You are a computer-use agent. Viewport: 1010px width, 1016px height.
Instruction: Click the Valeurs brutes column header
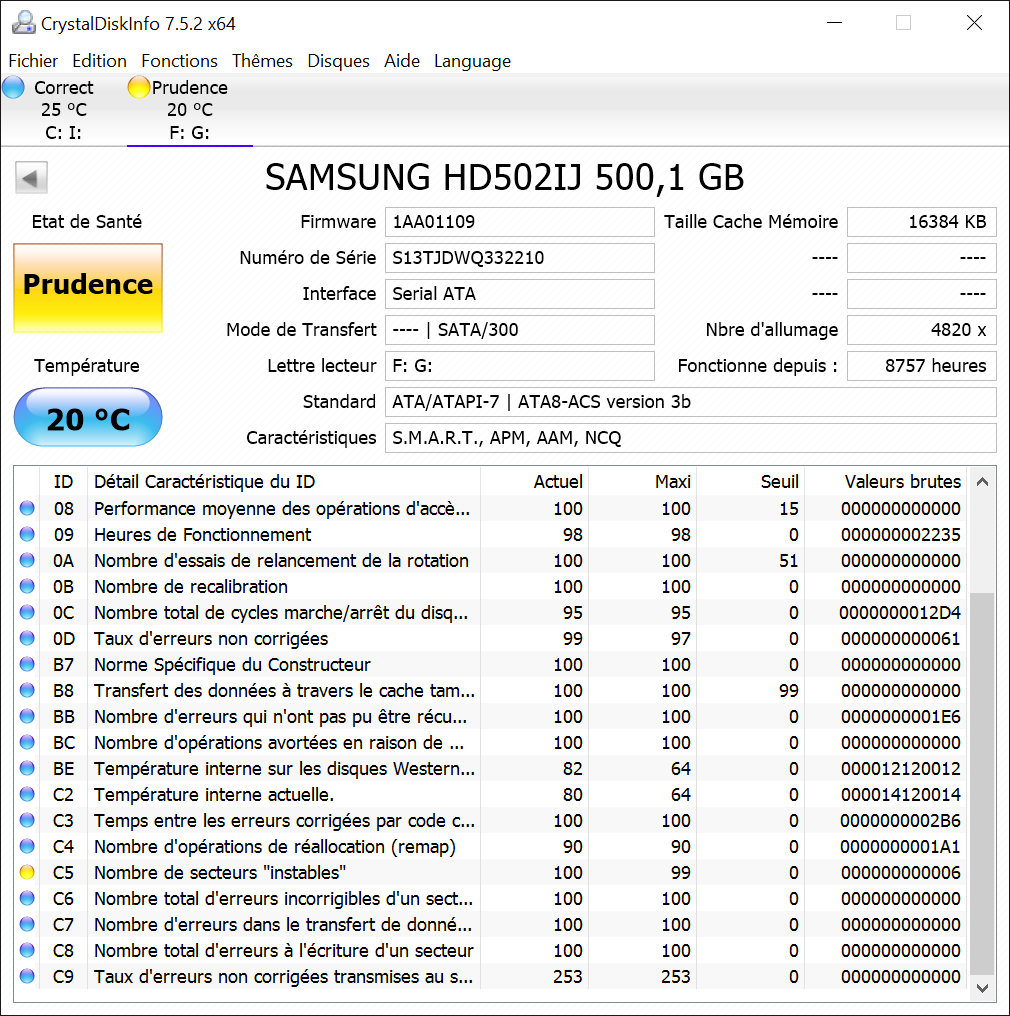[x=886, y=481]
